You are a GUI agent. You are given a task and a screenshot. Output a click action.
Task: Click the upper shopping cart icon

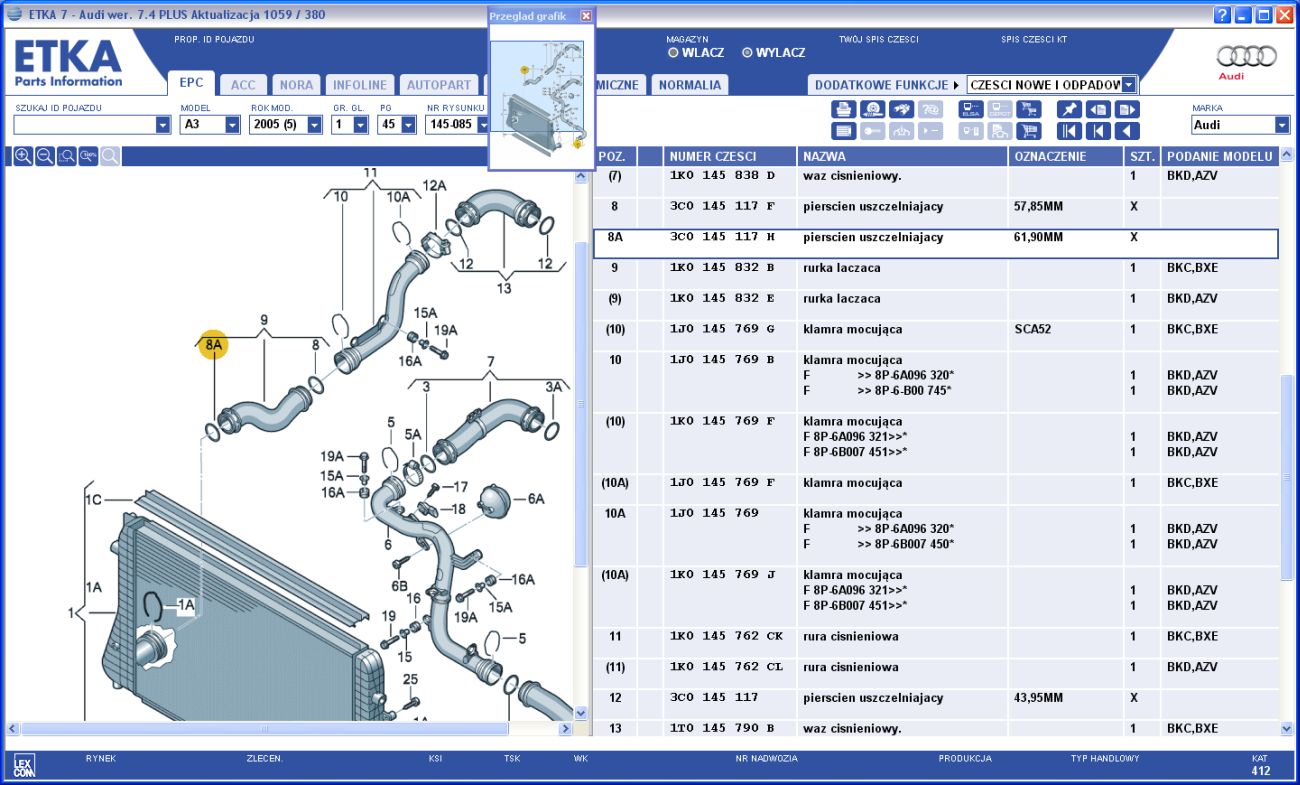click(1028, 109)
